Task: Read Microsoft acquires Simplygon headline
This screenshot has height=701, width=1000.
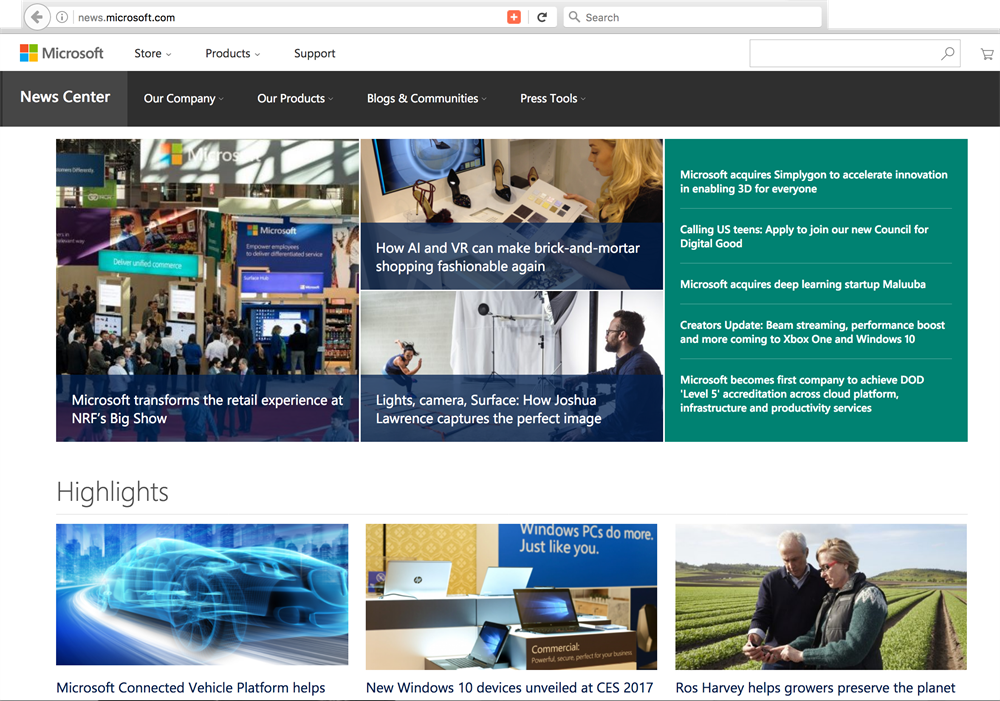Action: pos(813,182)
